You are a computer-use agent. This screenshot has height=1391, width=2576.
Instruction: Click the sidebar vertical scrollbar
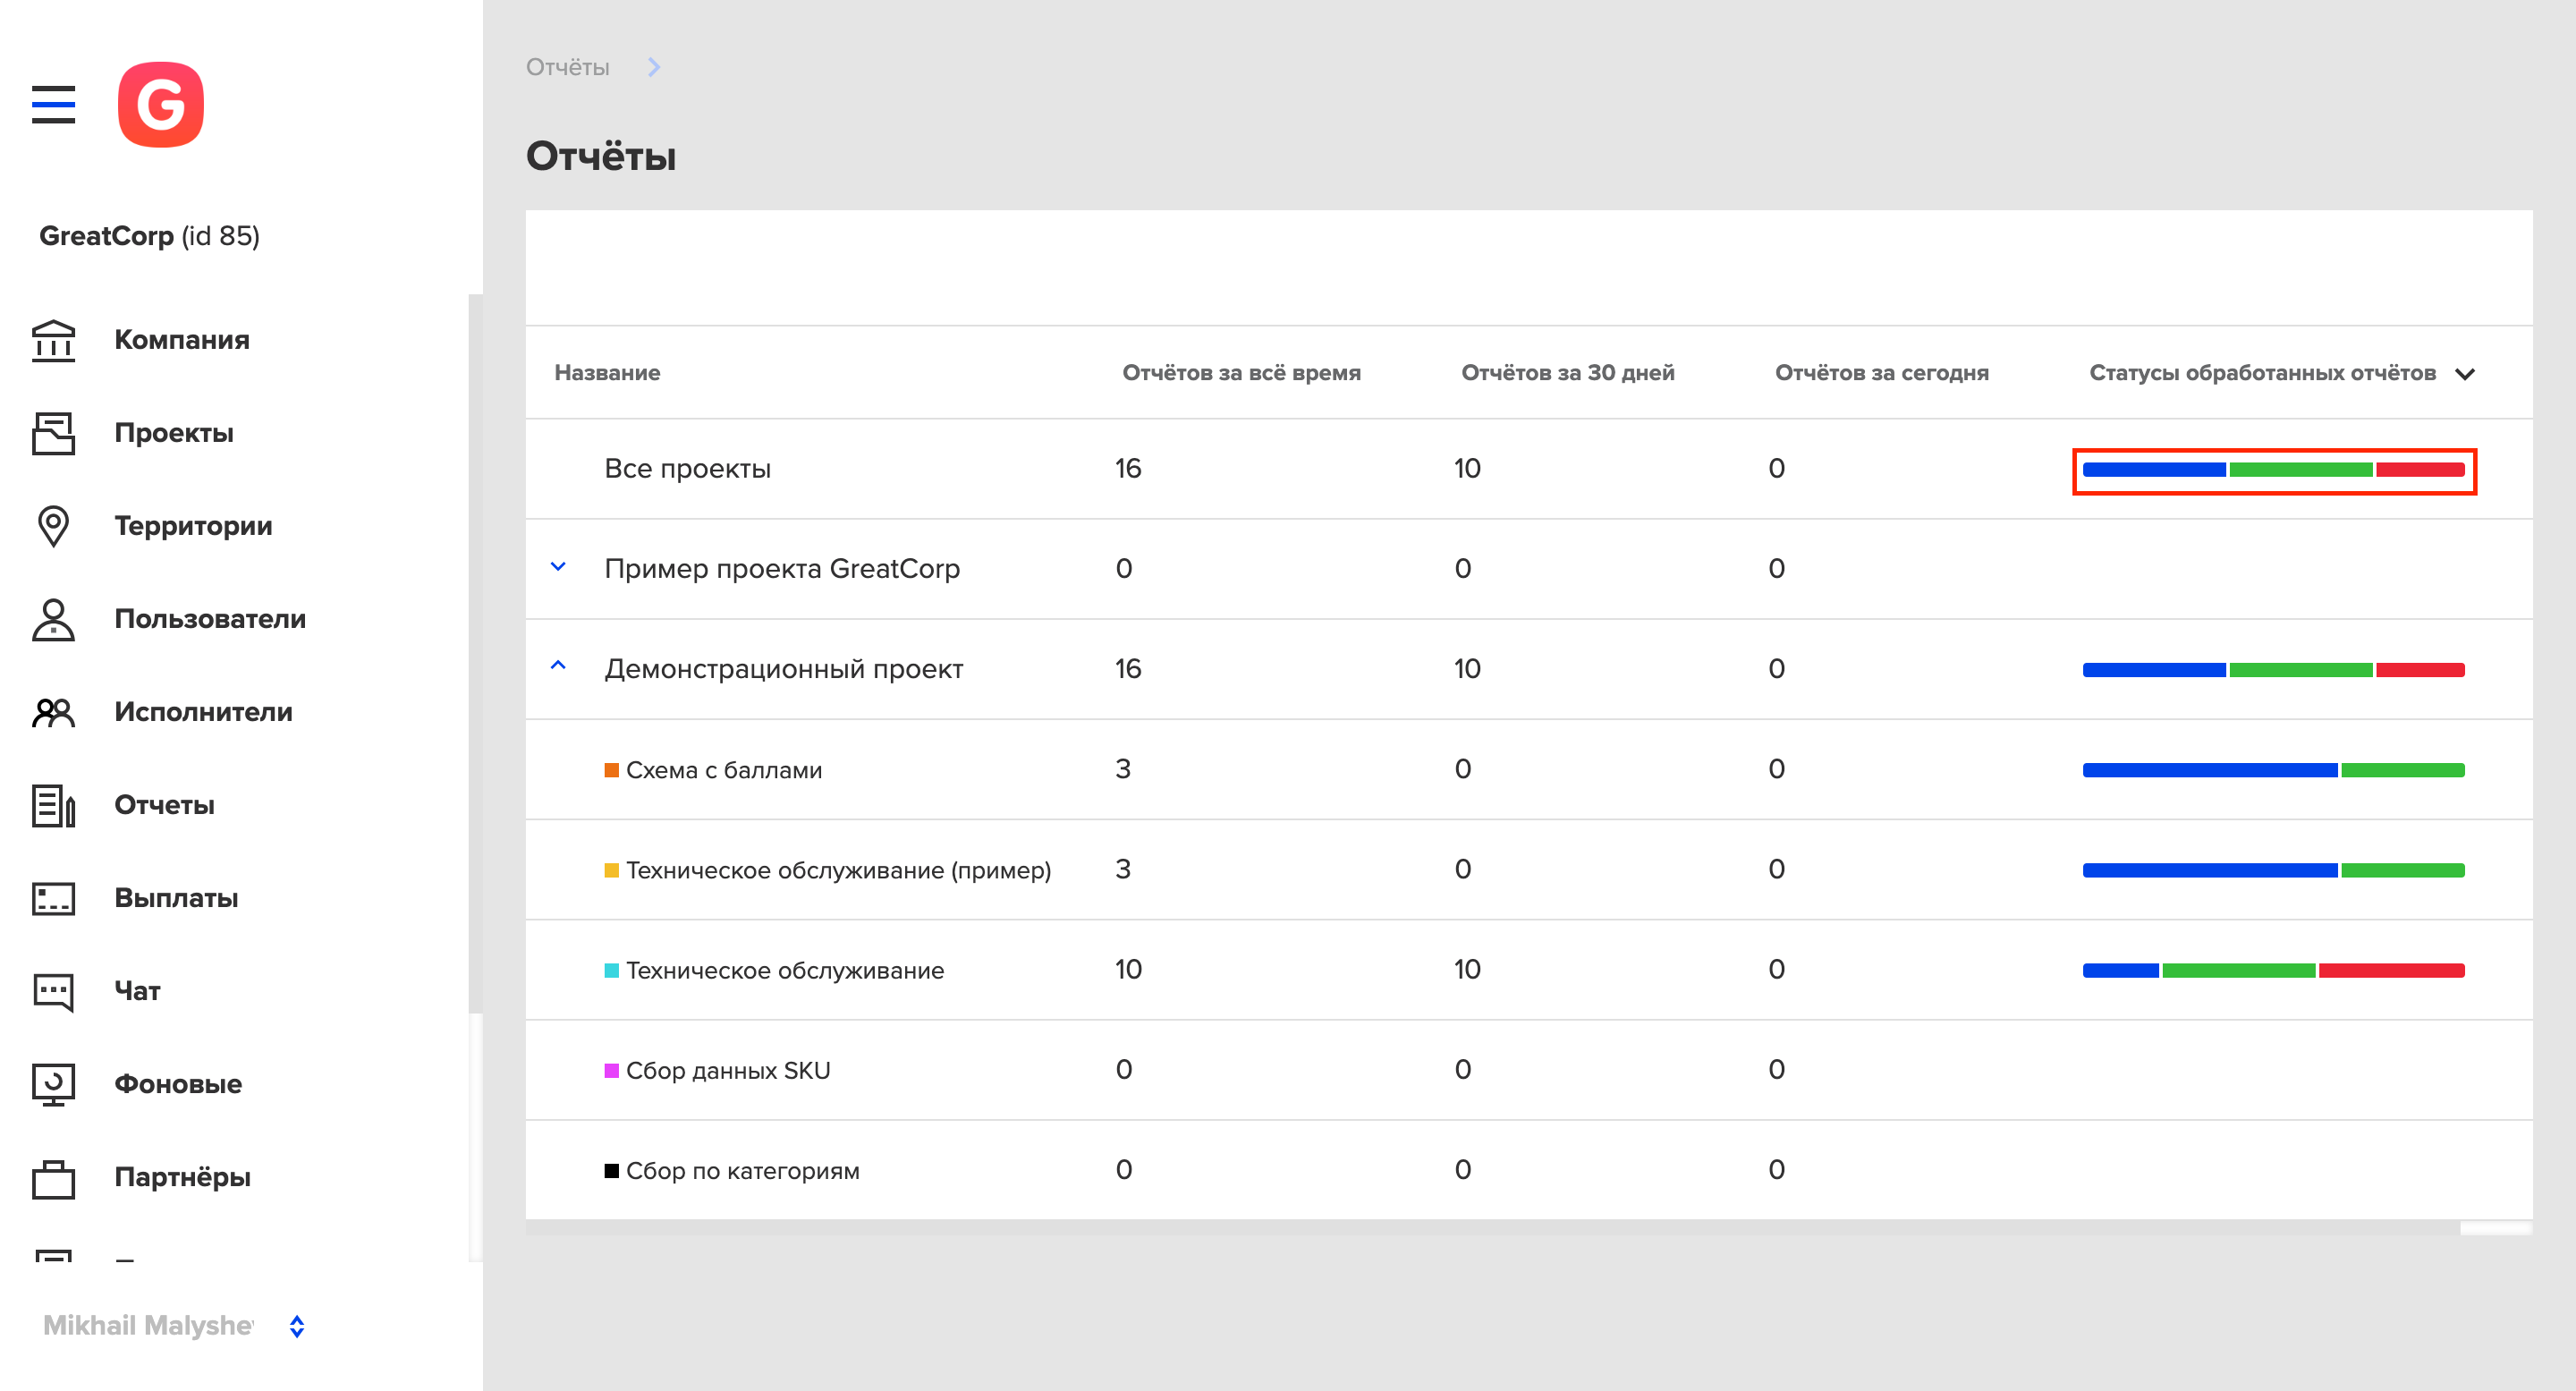click(x=475, y=654)
